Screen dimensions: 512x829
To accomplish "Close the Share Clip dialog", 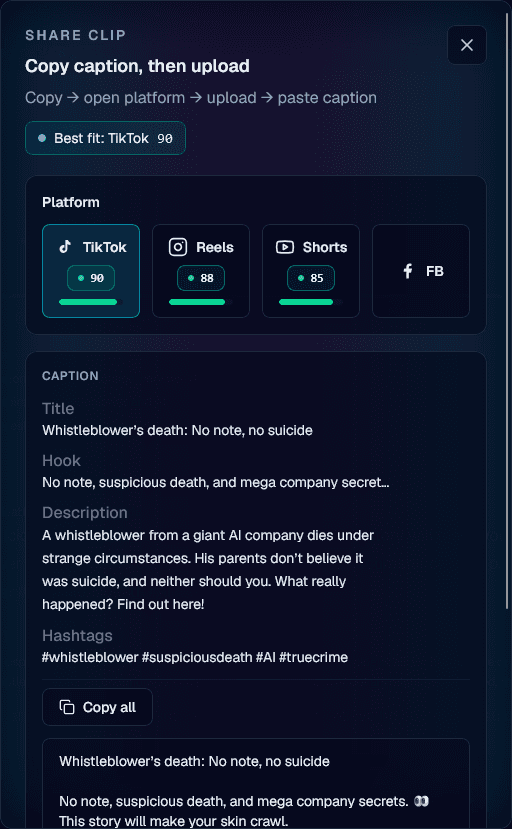I will (467, 45).
